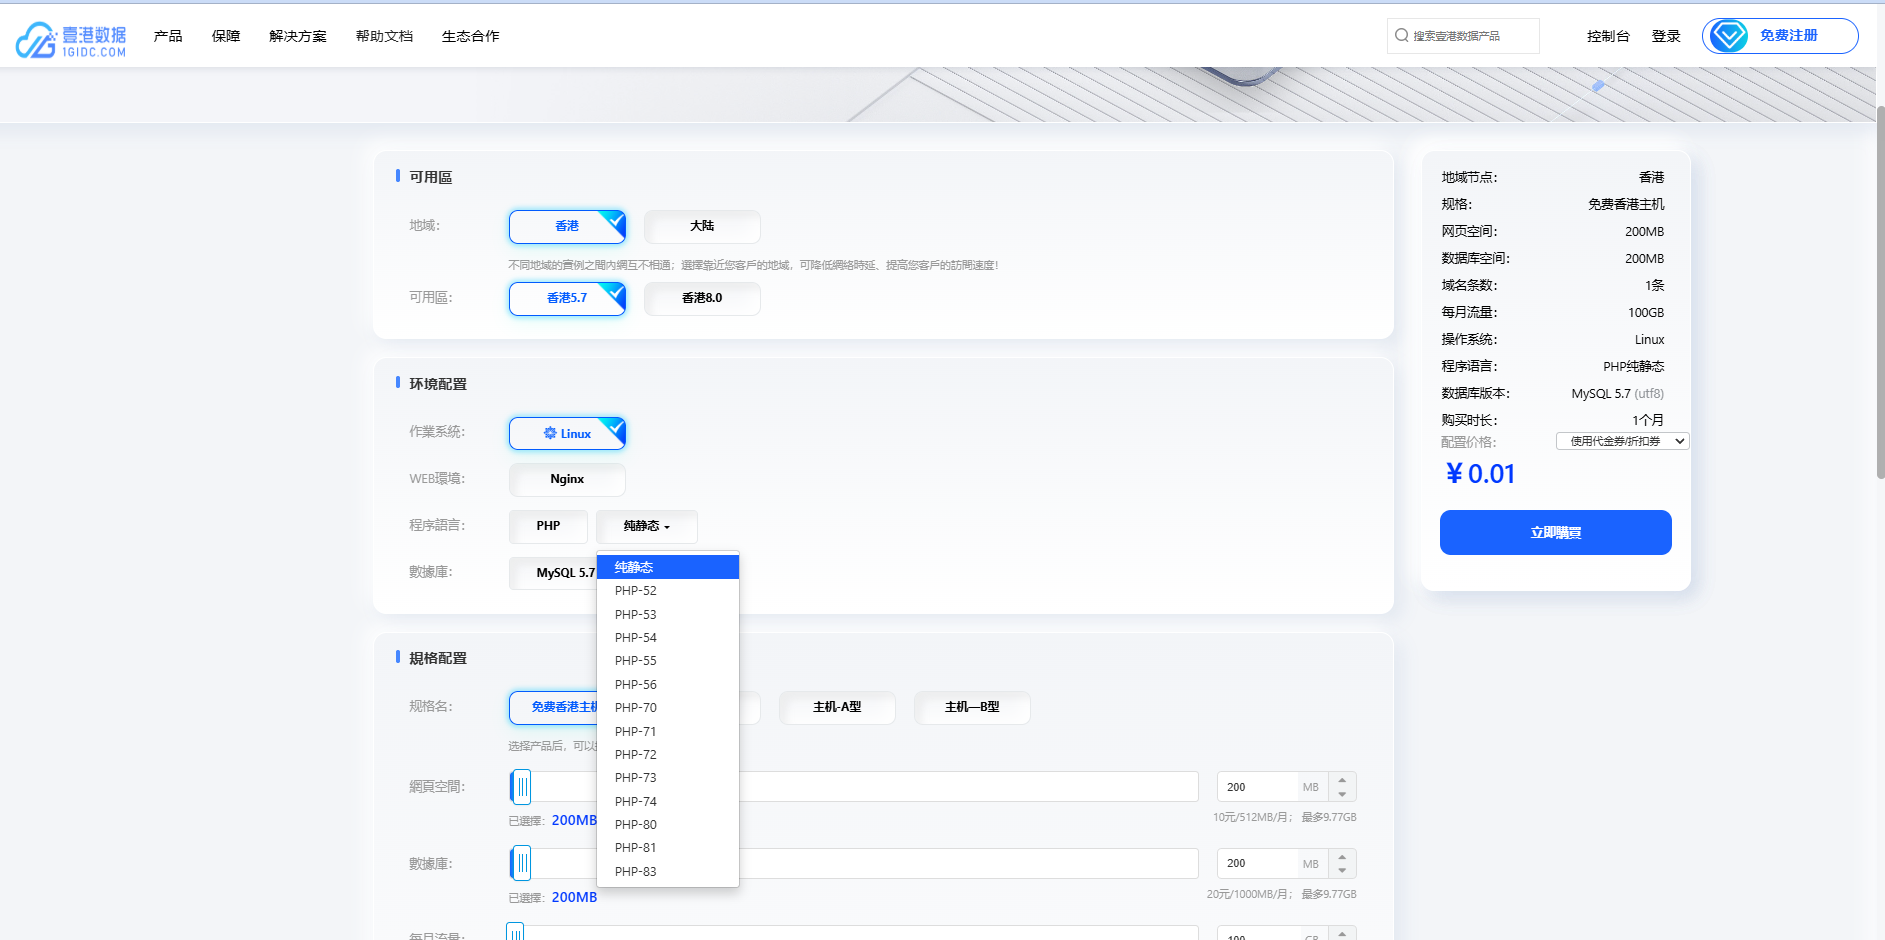Select the 香港 region option

pos(567,226)
